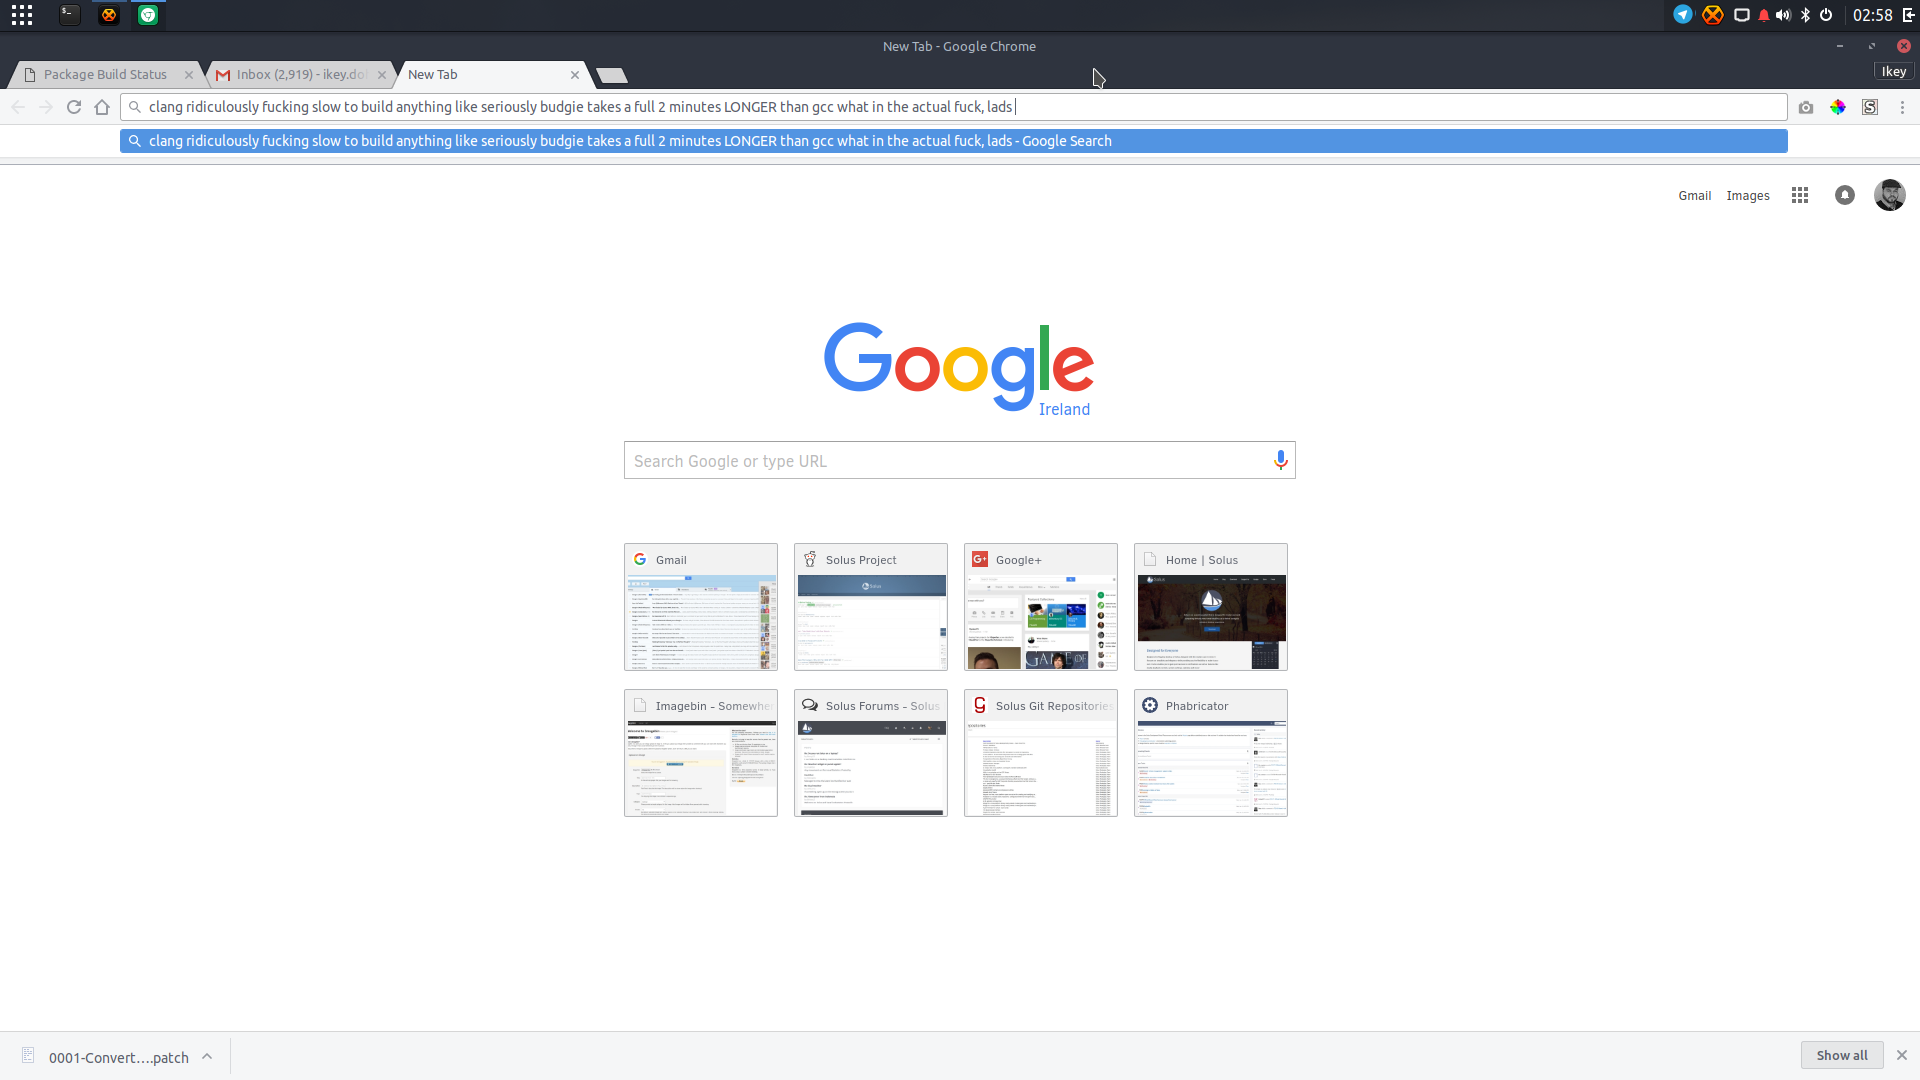
Task: Click the Ikey profile button in Chrome
Action: [1893, 72]
